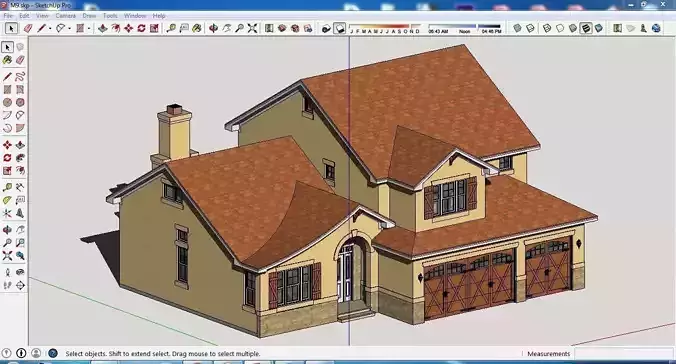676x364 pixels.
Task: Choose the Section Plane tool in left palette
Action: point(20,285)
